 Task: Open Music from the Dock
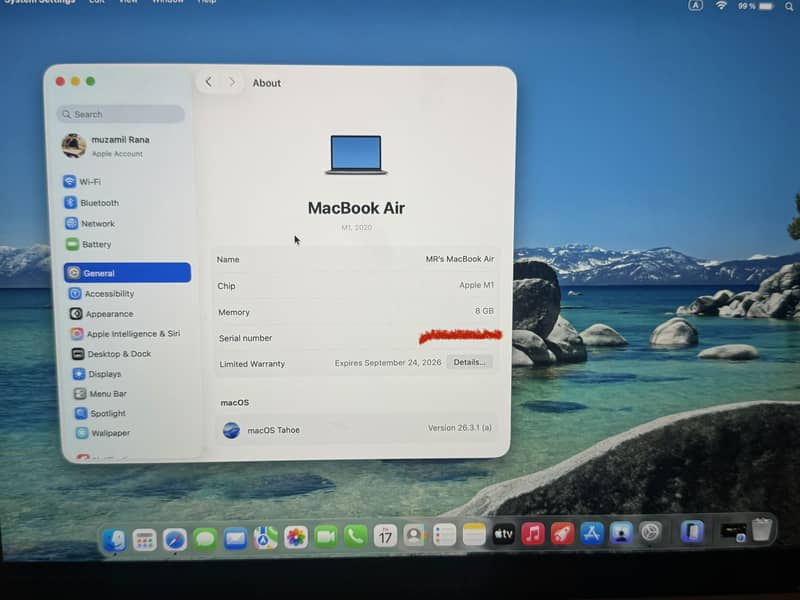pyautogui.click(x=533, y=534)
